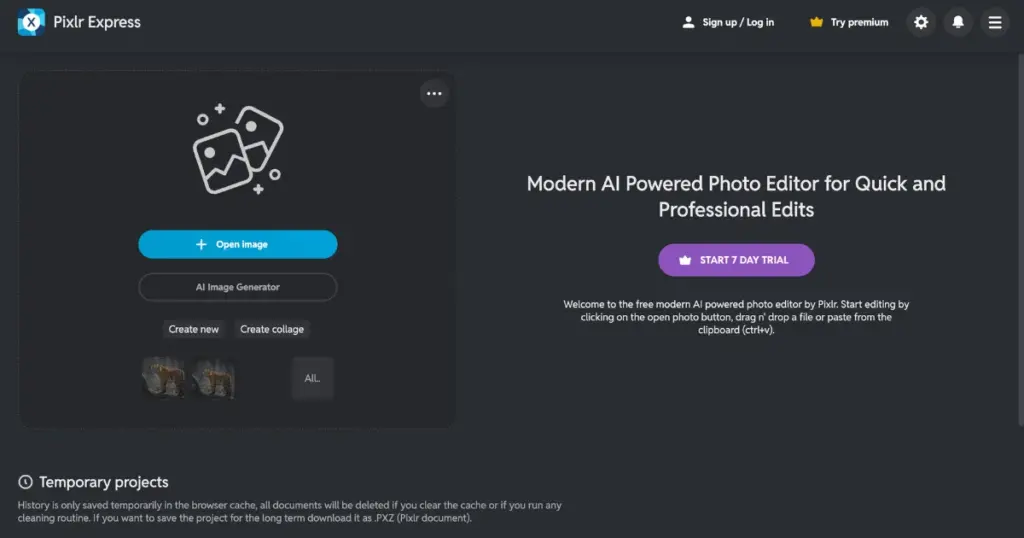Open the settings gear icon
Viewport: 1024px width, 538px height.
tap(921, 22)
